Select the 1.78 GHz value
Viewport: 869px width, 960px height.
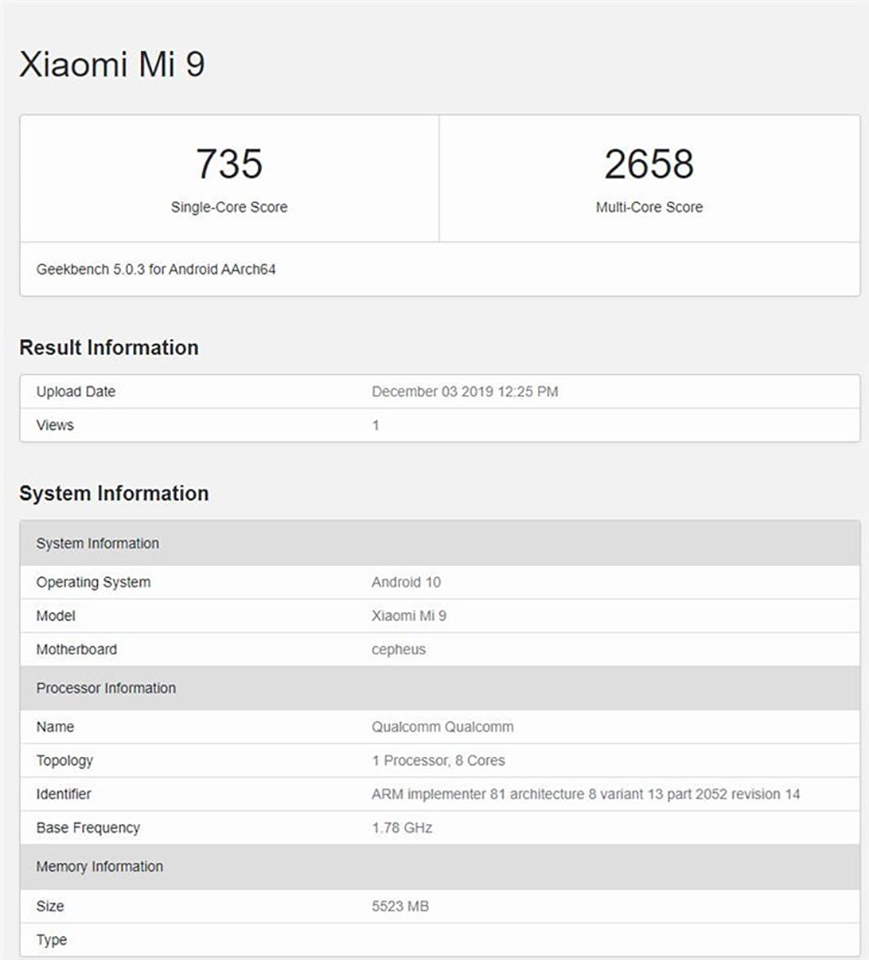pos(402,828)
